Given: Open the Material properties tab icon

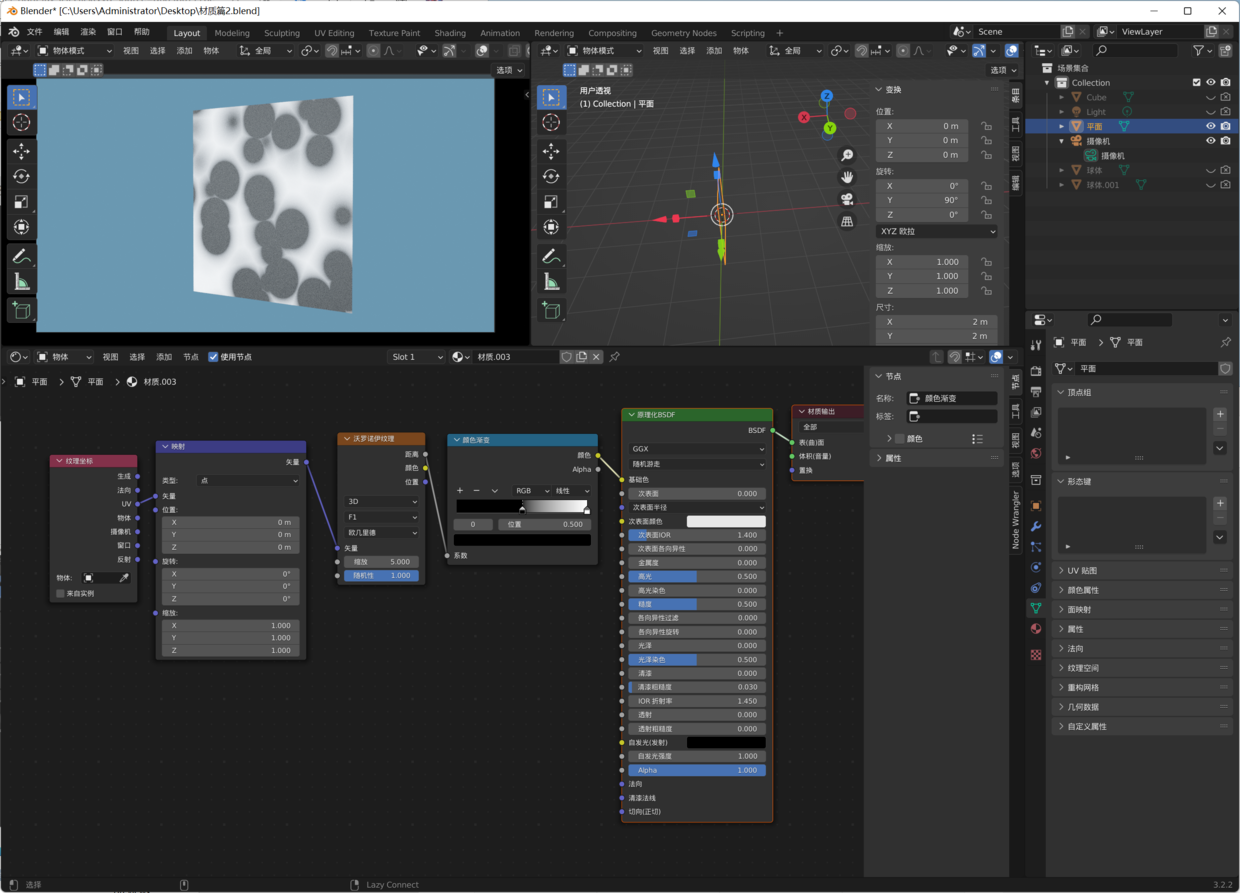Looking at the screenshot, I should [1036, 629].
